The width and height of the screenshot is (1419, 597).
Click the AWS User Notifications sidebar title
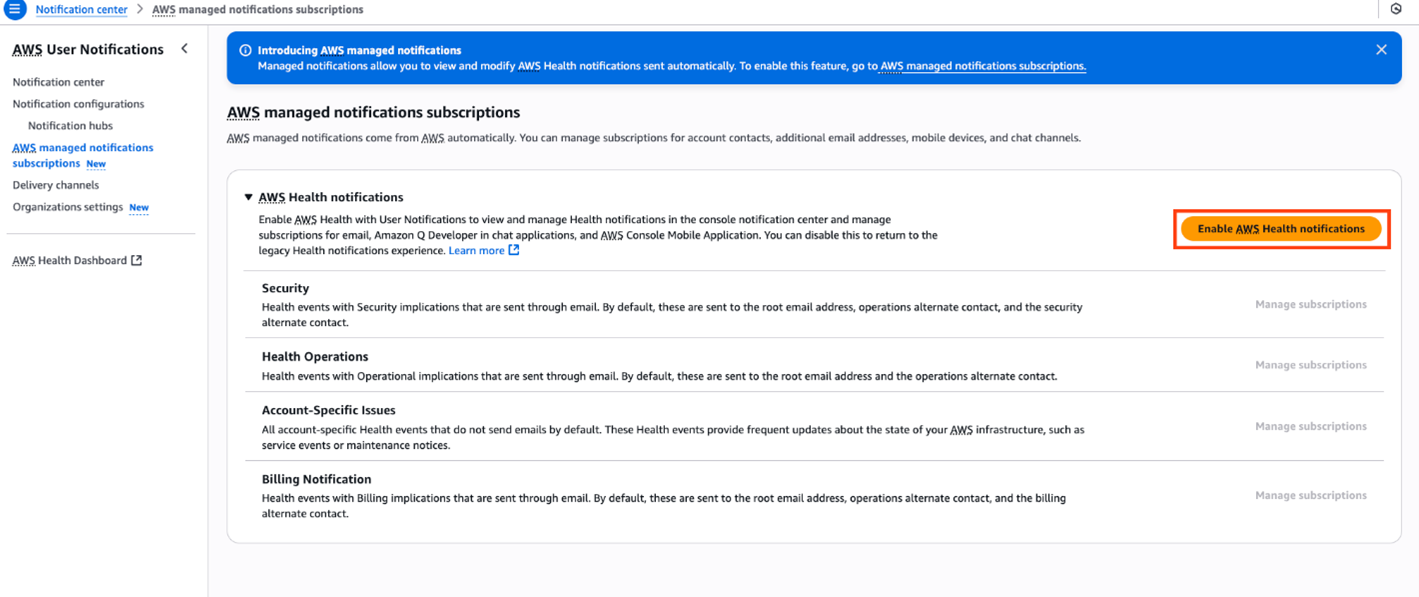(88, 49)
